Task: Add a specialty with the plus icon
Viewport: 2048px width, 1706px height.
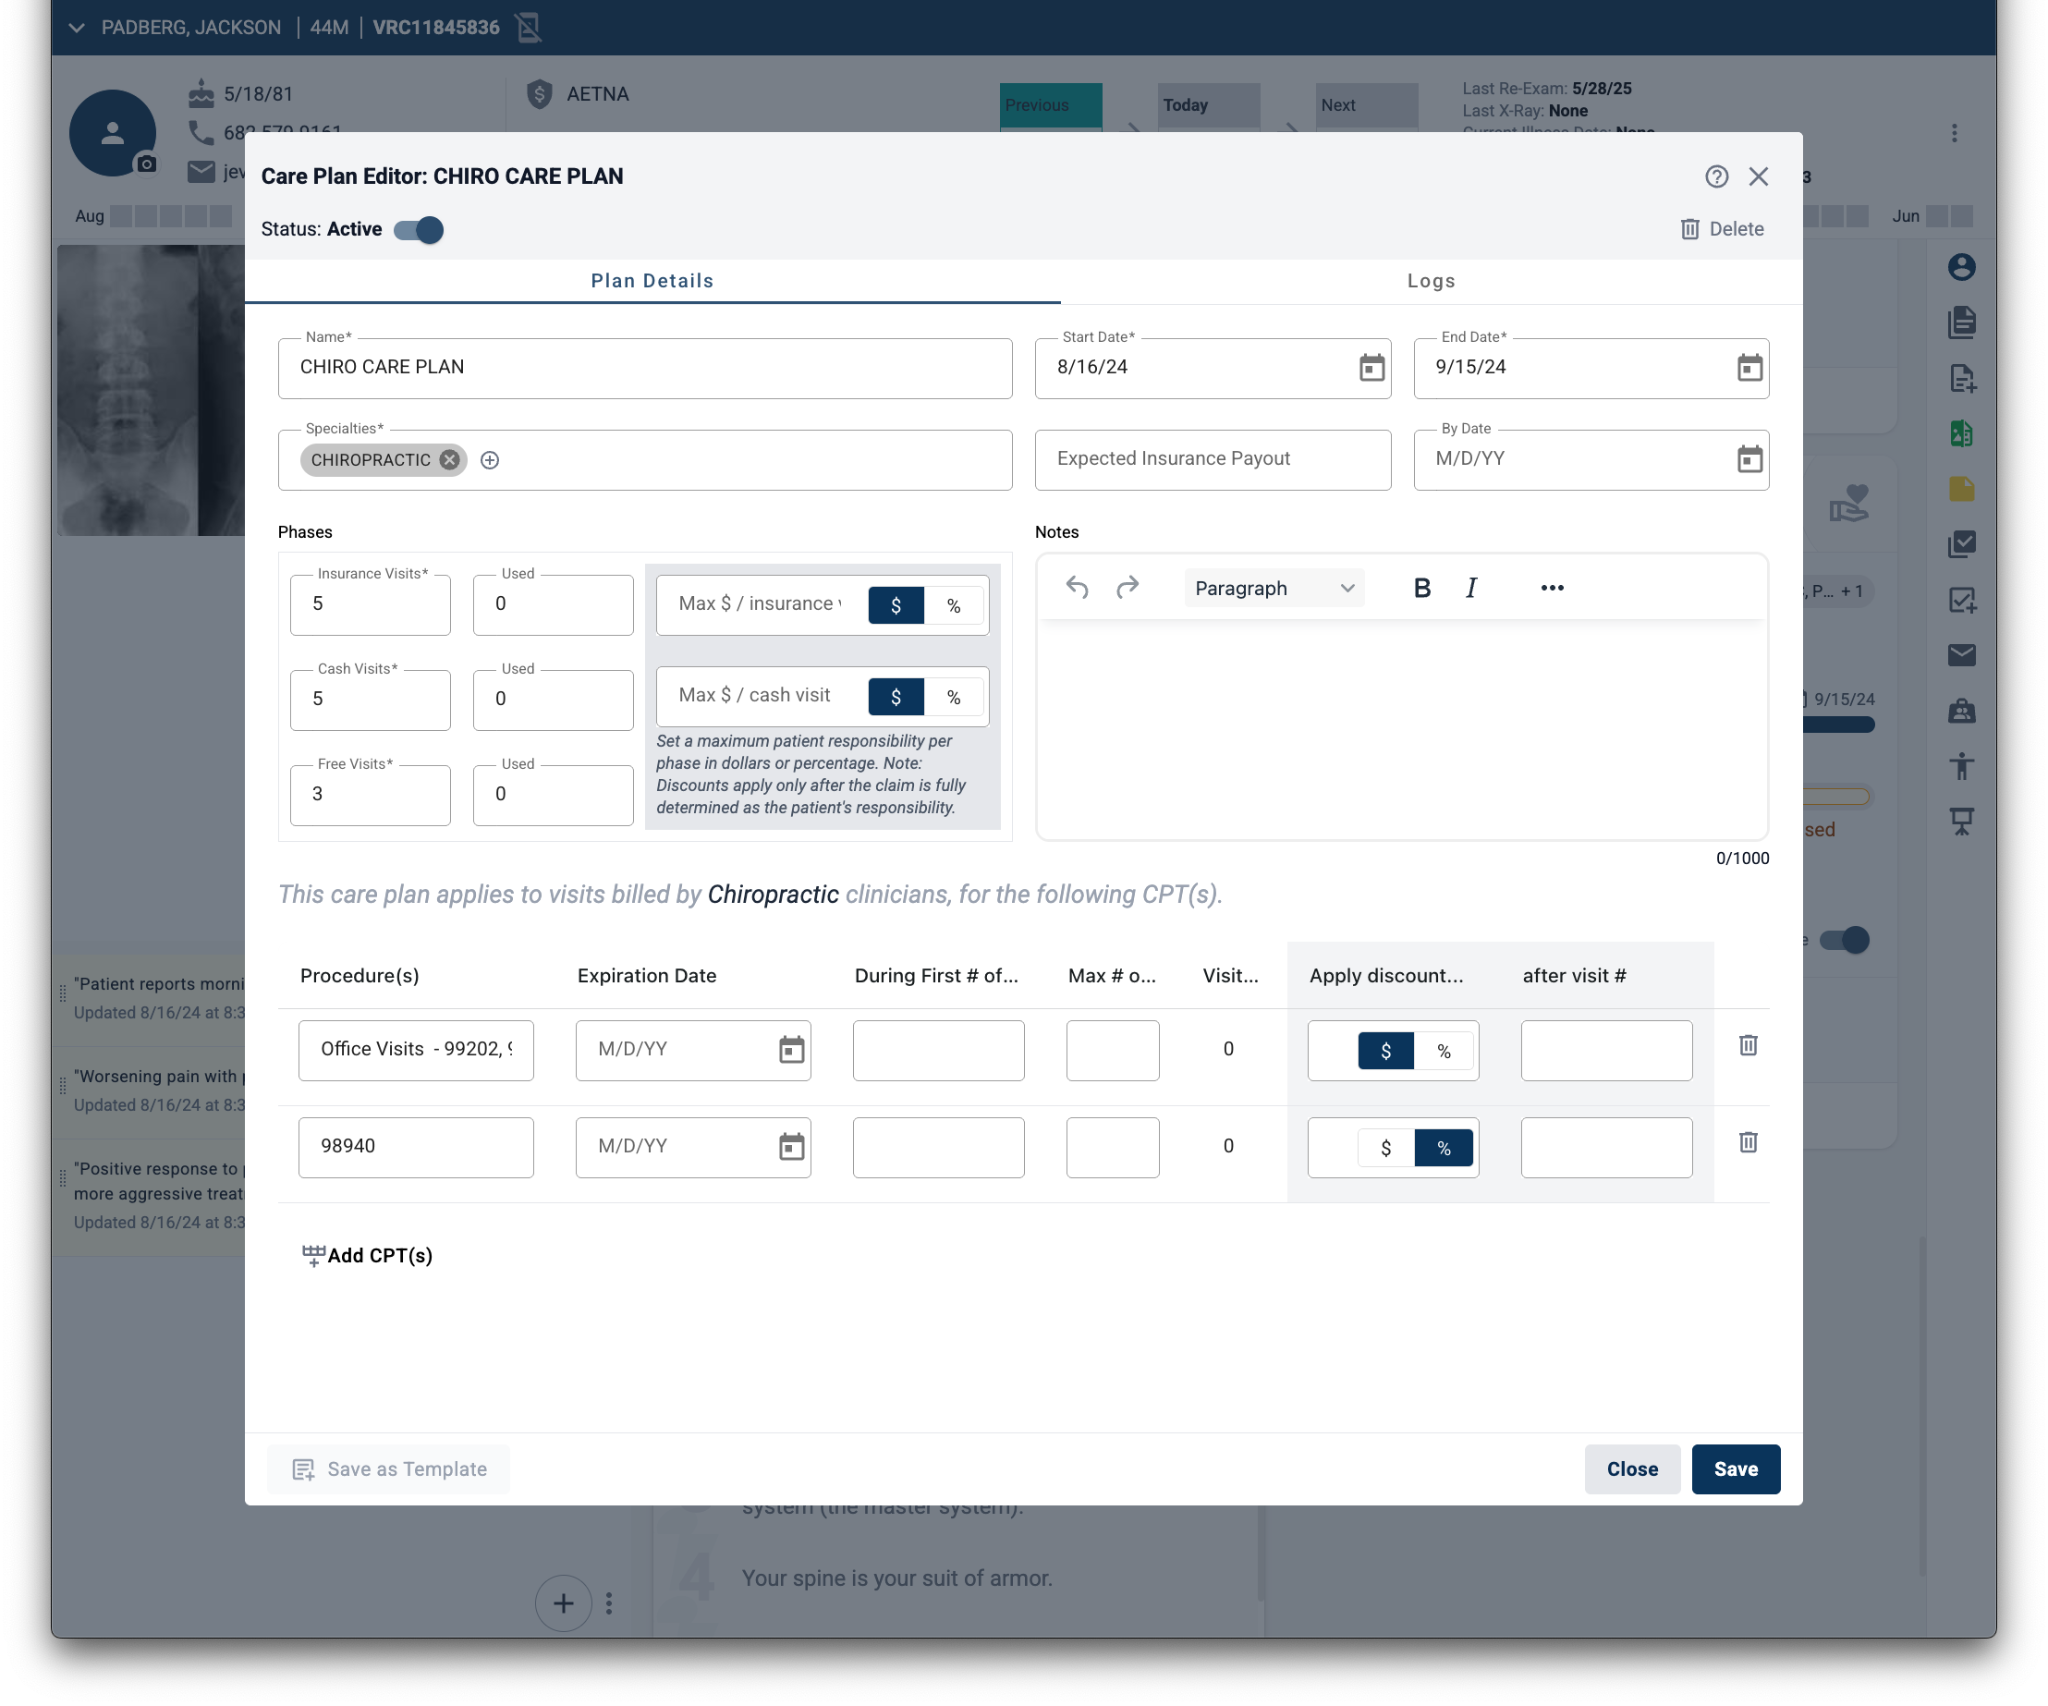Action: tap(490, 460)
